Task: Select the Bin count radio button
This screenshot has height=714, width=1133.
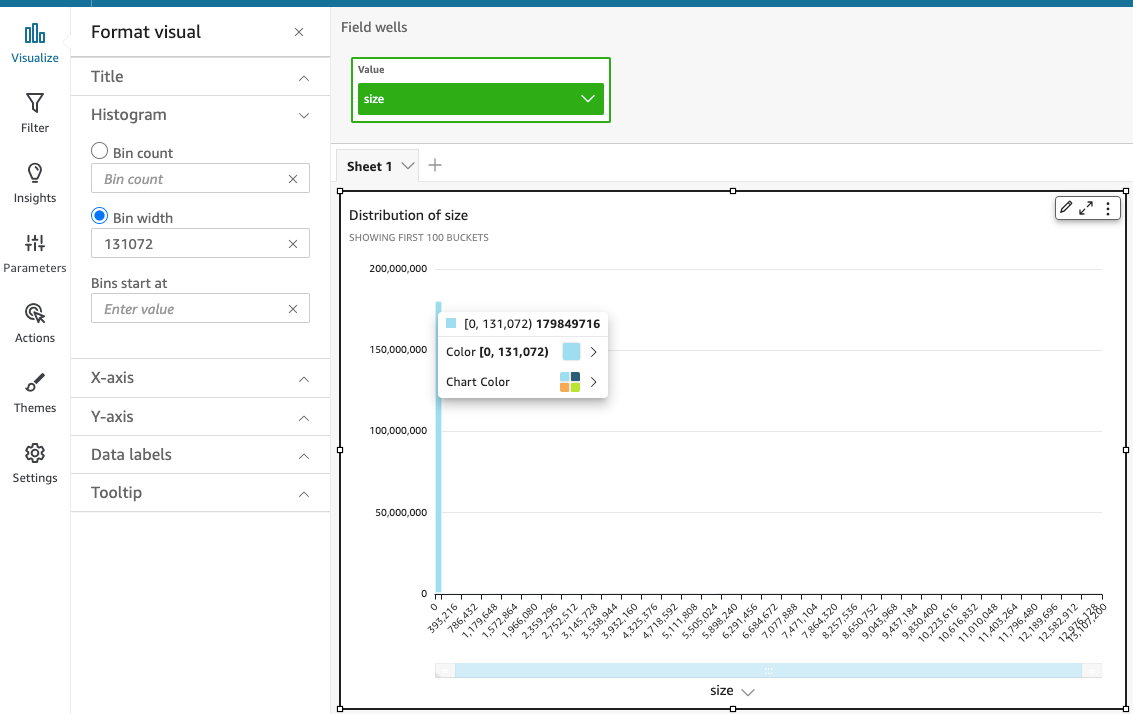Action: pyautogui.click(x=100, y=151)
